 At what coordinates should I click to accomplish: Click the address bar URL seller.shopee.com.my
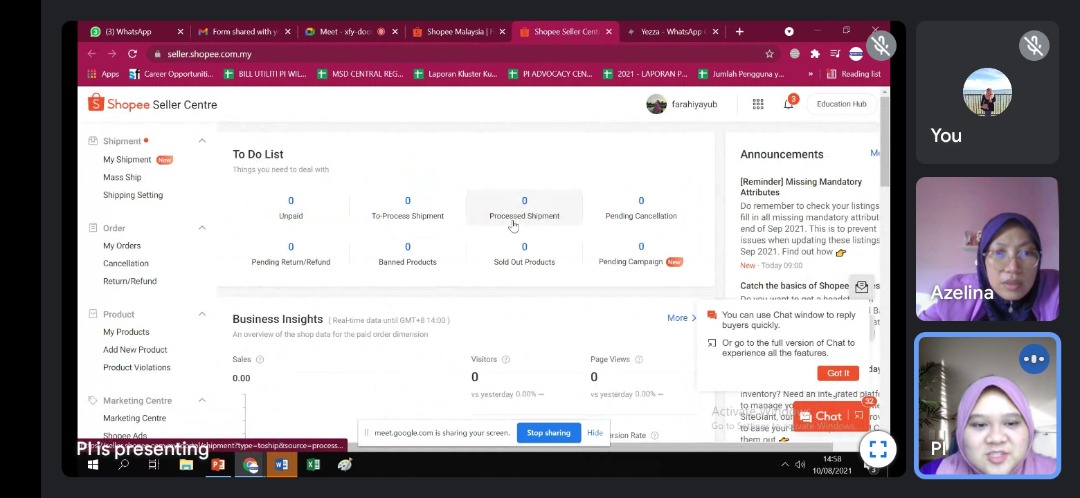click(x=209, y=54)
